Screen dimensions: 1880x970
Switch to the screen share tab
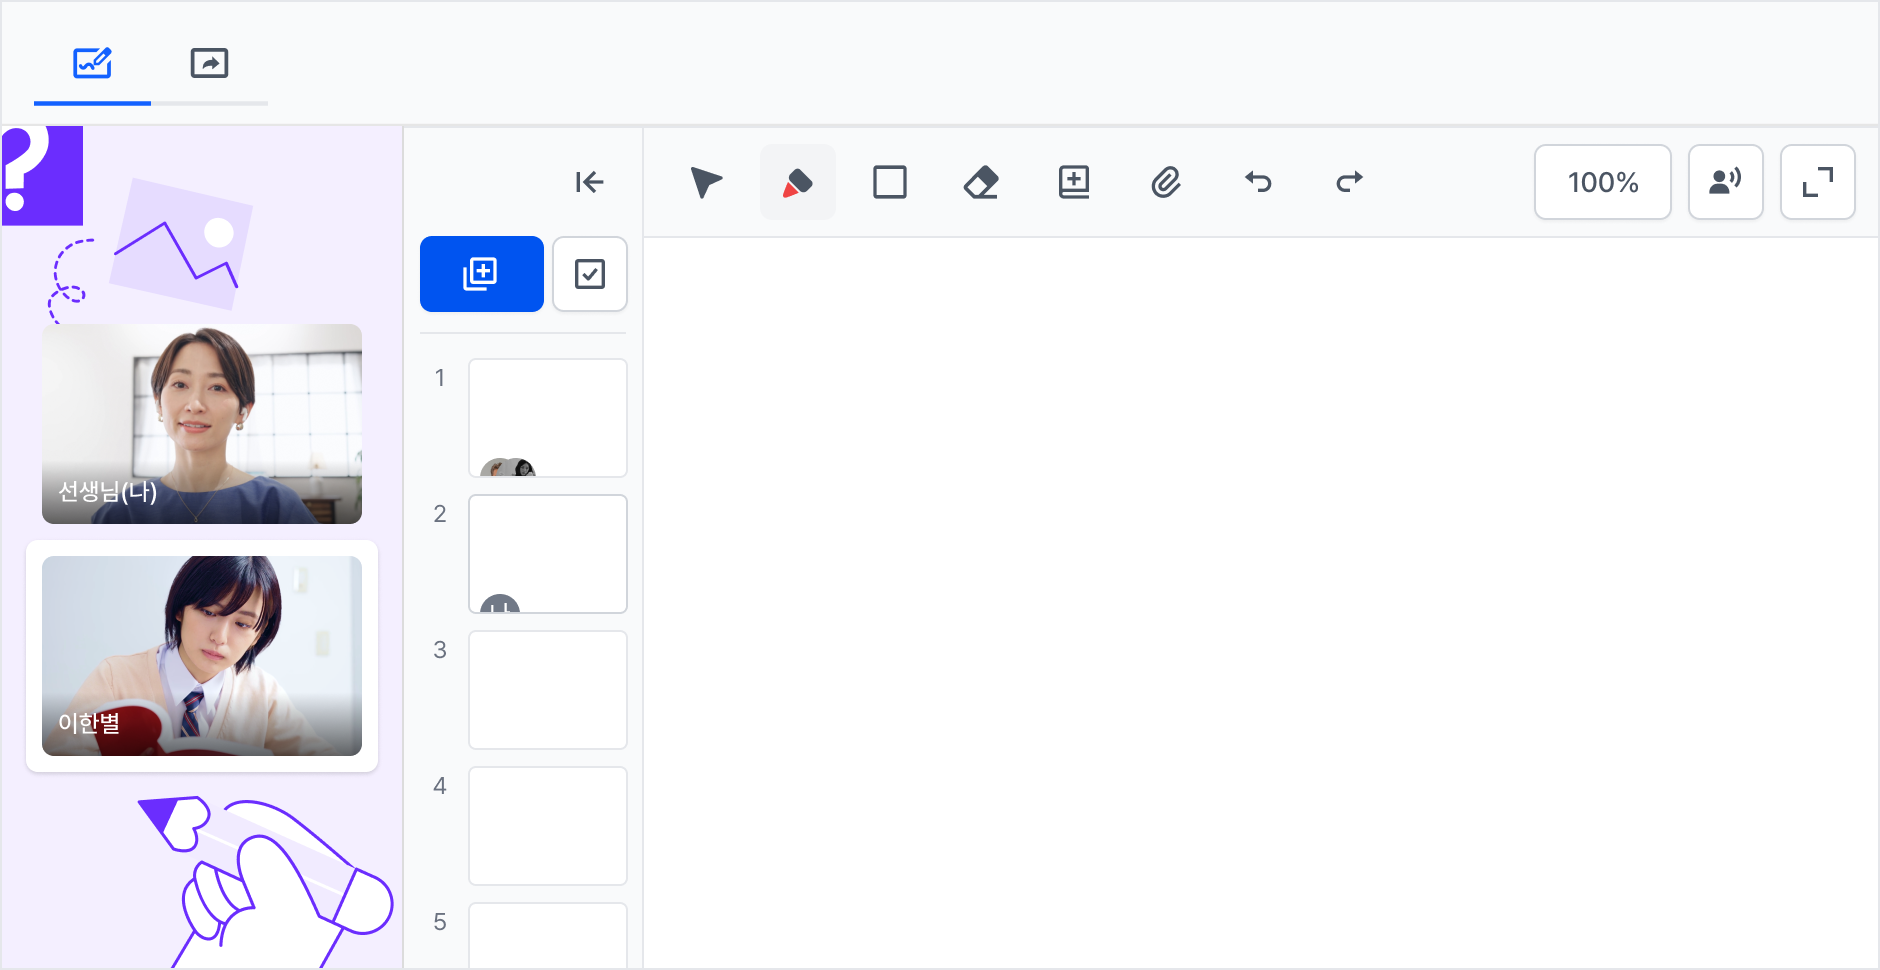coord(209,64)
